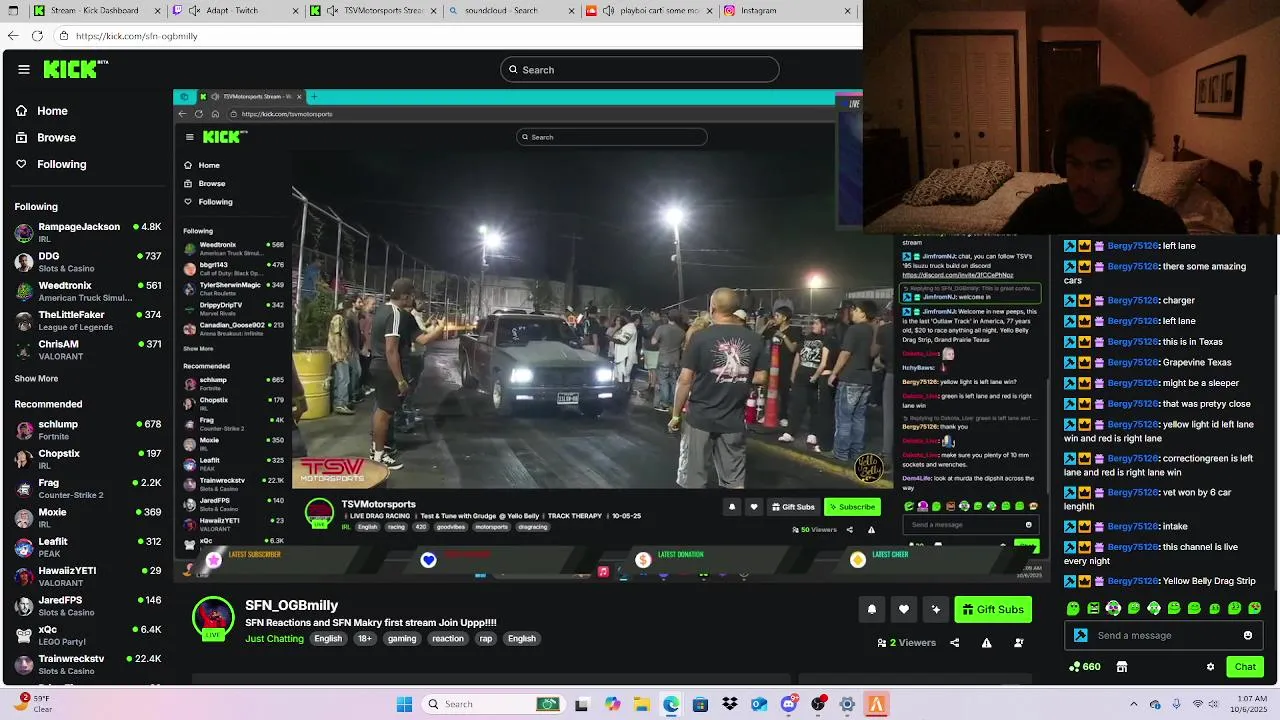
Task: Open Dropbox from taskbar
Action: 730,704
